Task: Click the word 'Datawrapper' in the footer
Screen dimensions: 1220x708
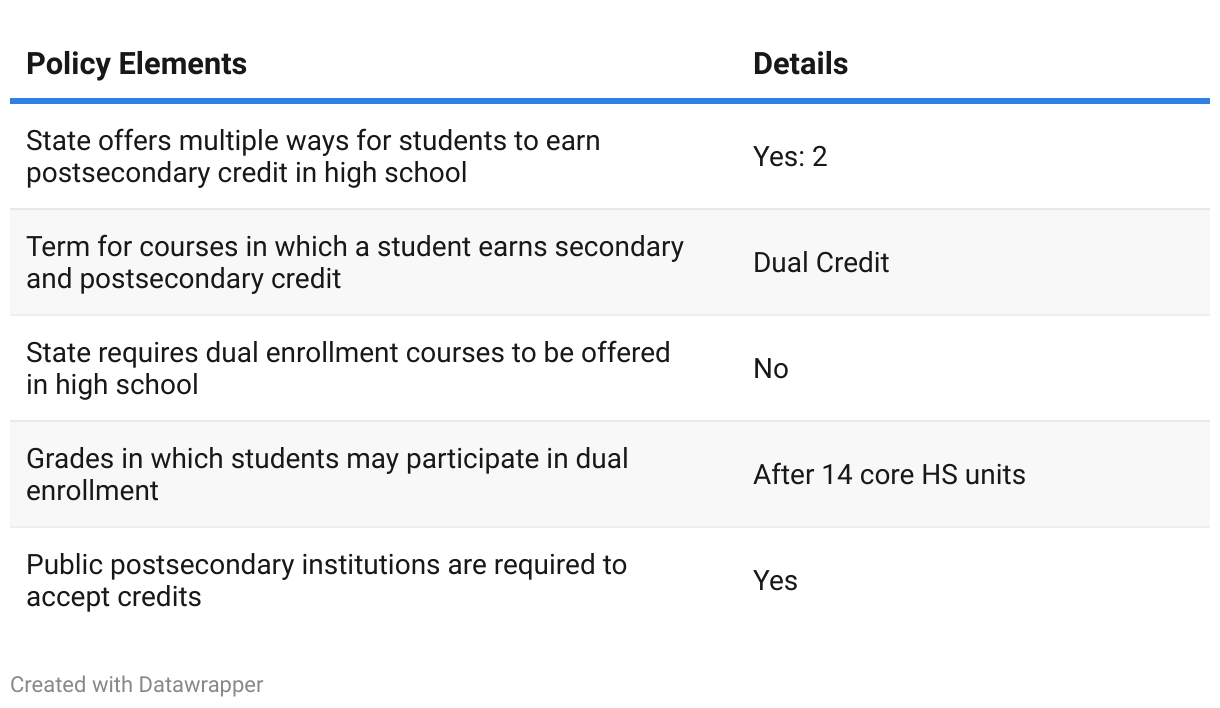Action: click(x=201, y=685)
